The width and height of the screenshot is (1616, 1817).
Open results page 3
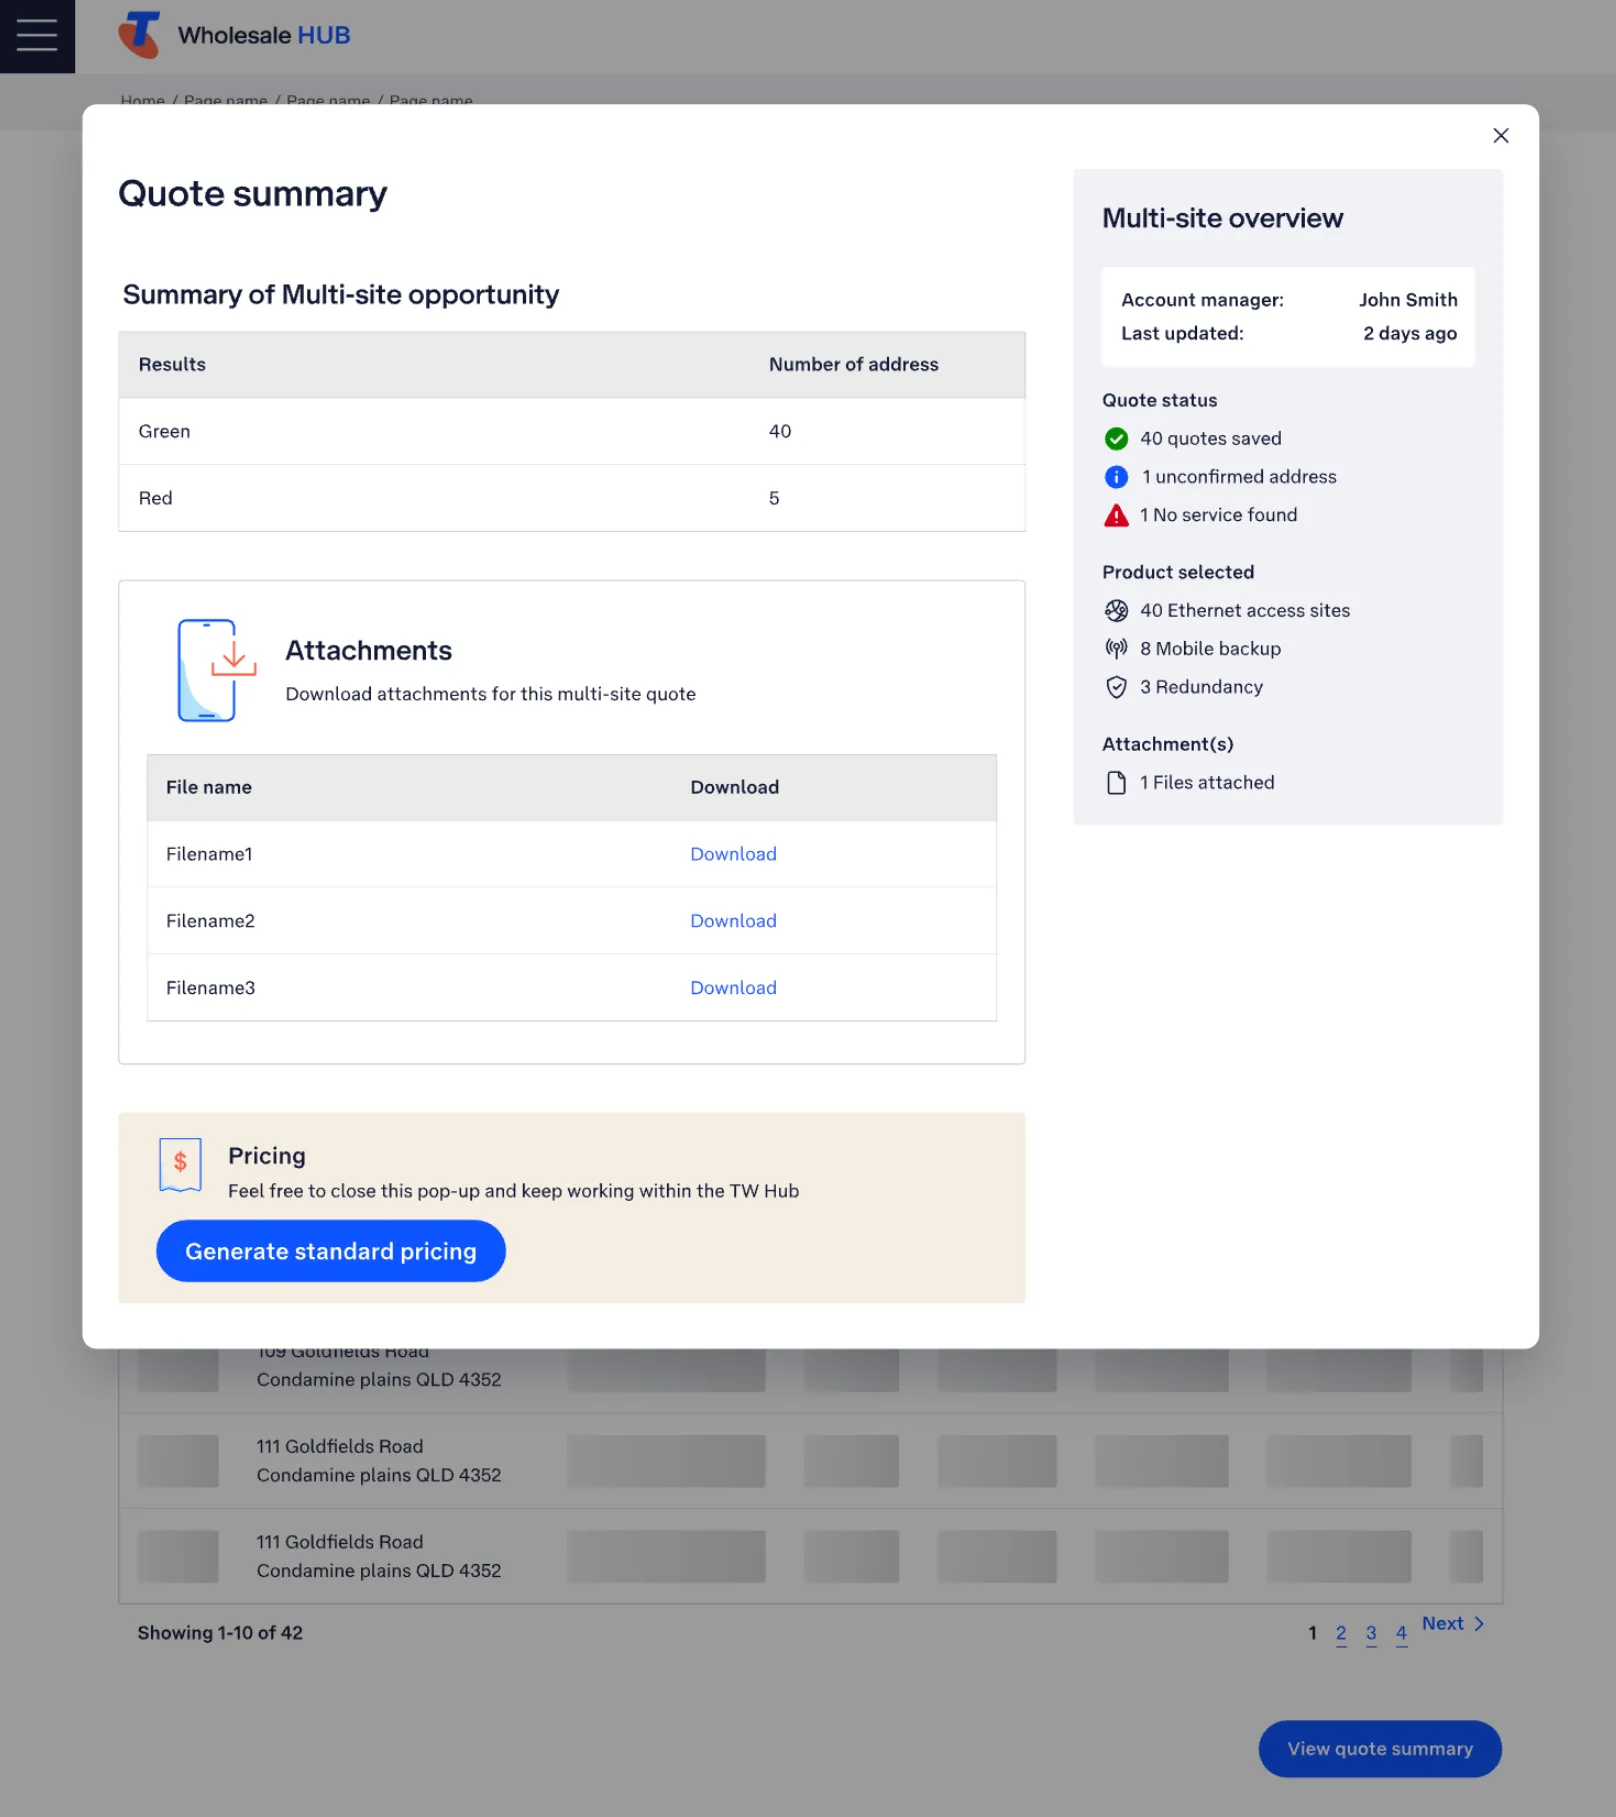pyautogui.click(x=1371, y=1633)
